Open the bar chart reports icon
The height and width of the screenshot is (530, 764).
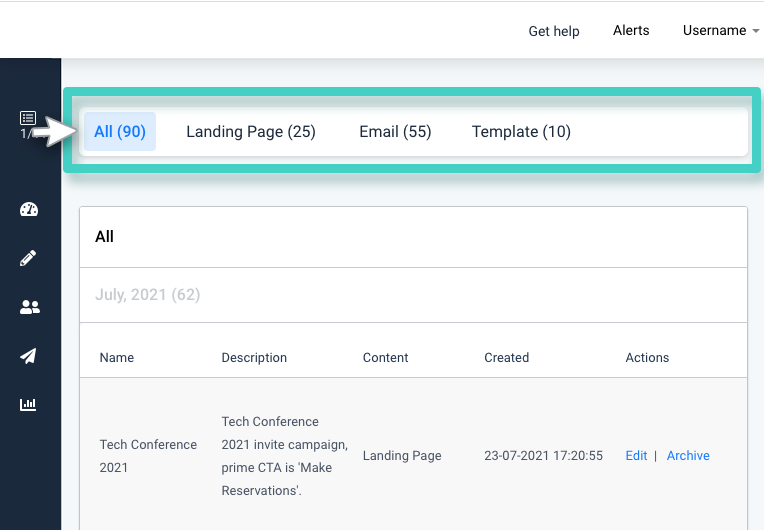click(x=28, y=404)
